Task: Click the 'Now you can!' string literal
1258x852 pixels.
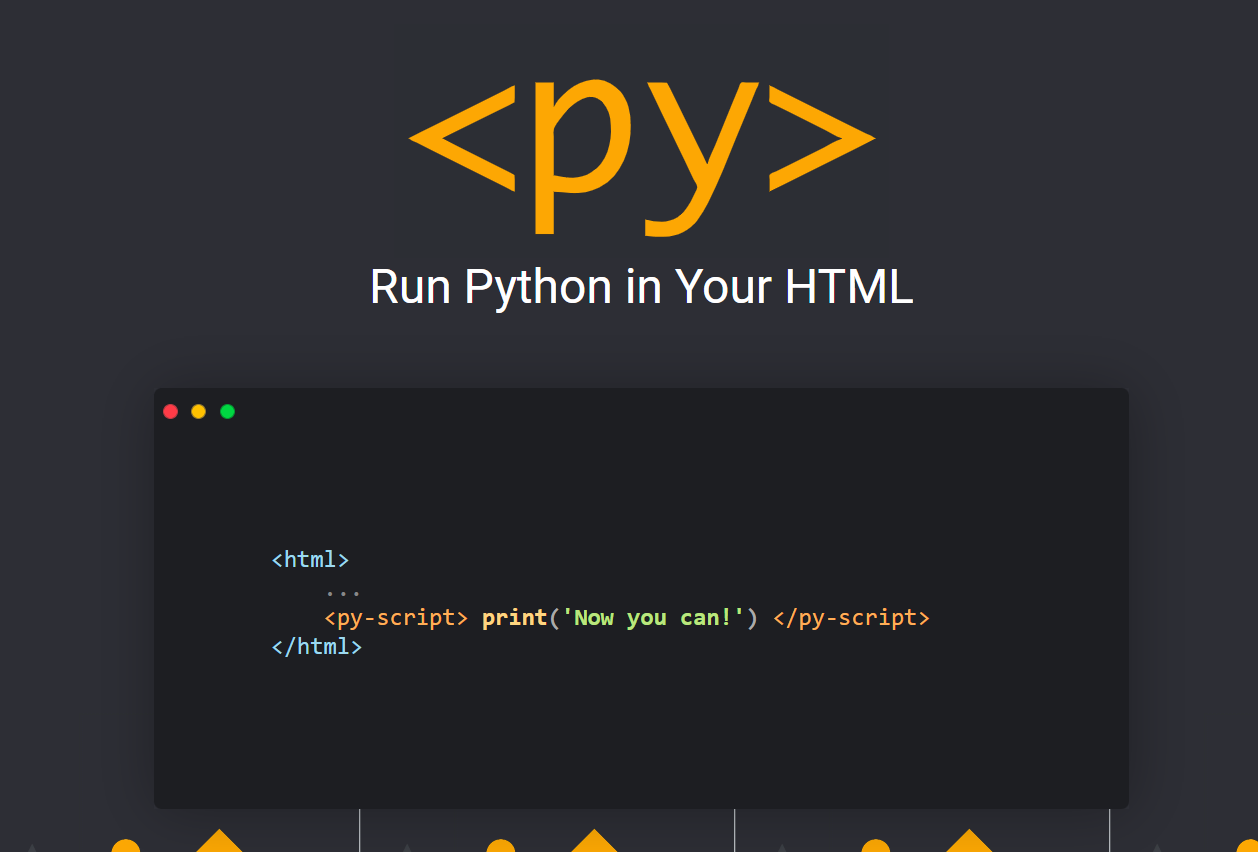Action: click(652, 617)
